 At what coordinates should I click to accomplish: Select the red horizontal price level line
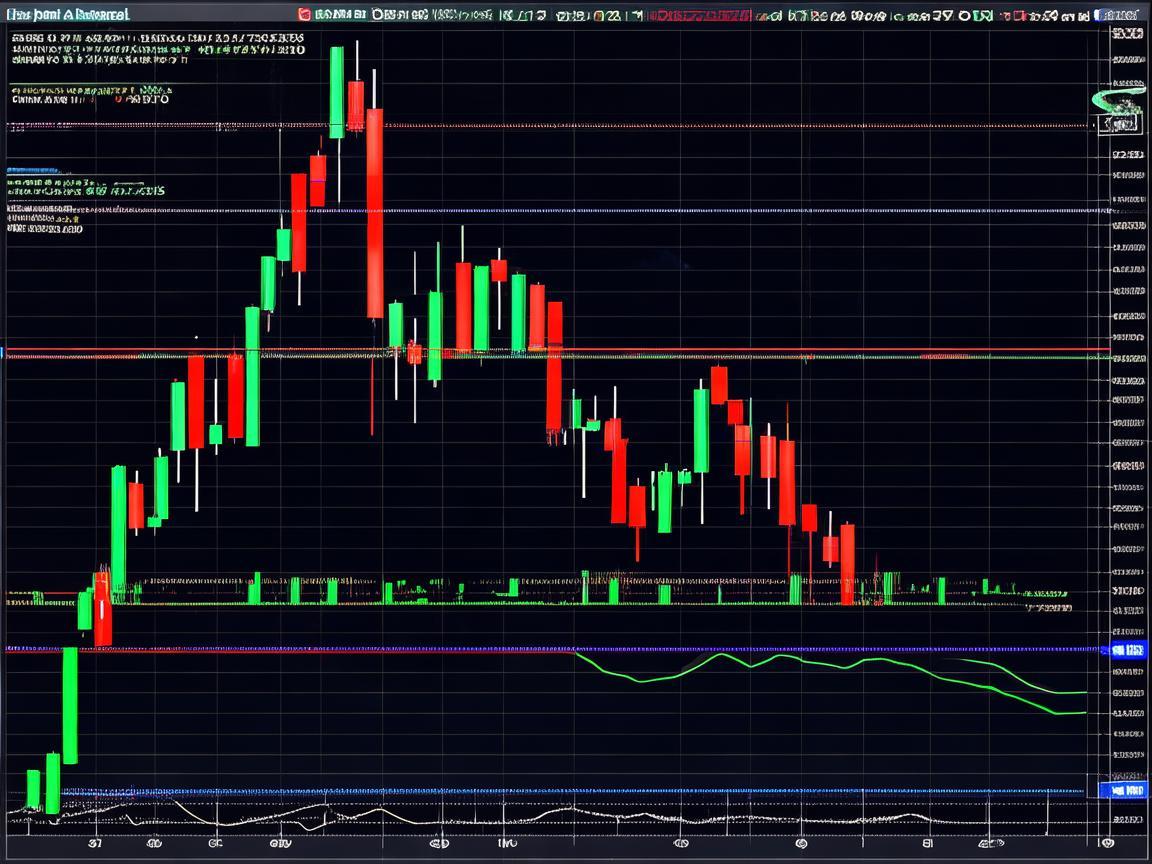(700, 350)
